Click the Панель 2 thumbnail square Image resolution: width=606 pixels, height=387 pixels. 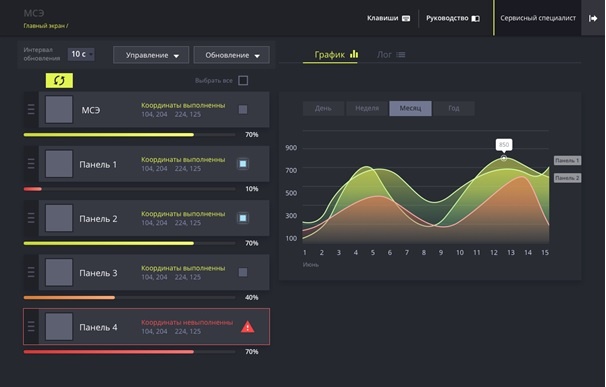pyautogui.click(x=59, y=218)
